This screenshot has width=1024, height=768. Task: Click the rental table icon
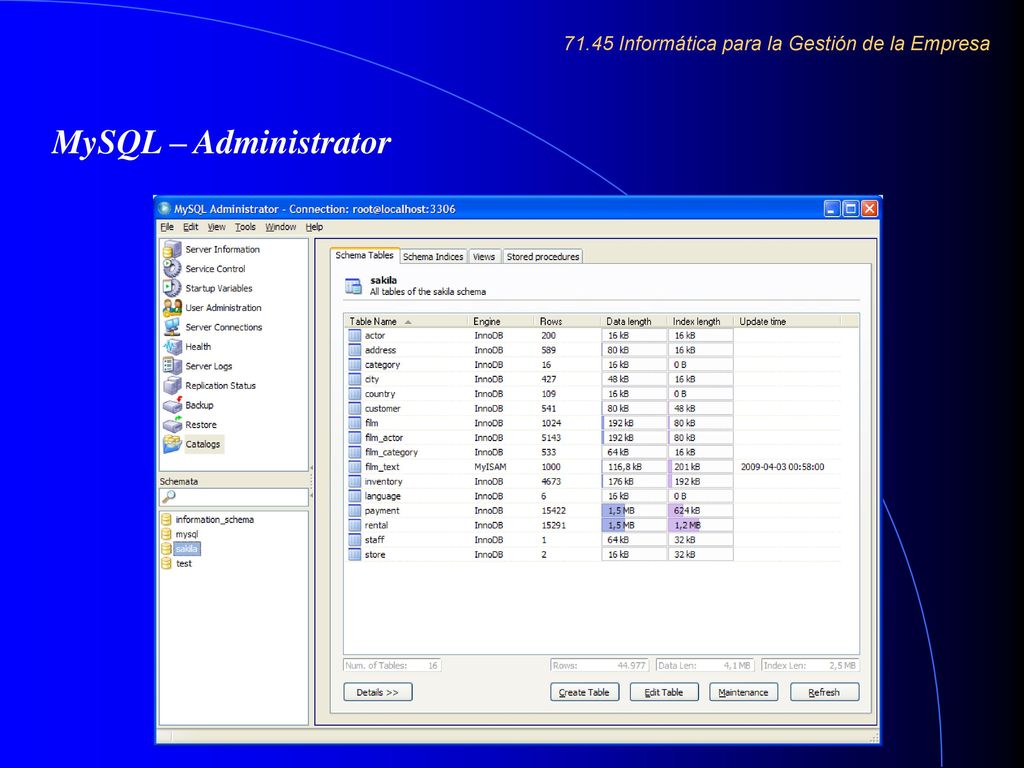pyautogui.click(x=355, y=525)
